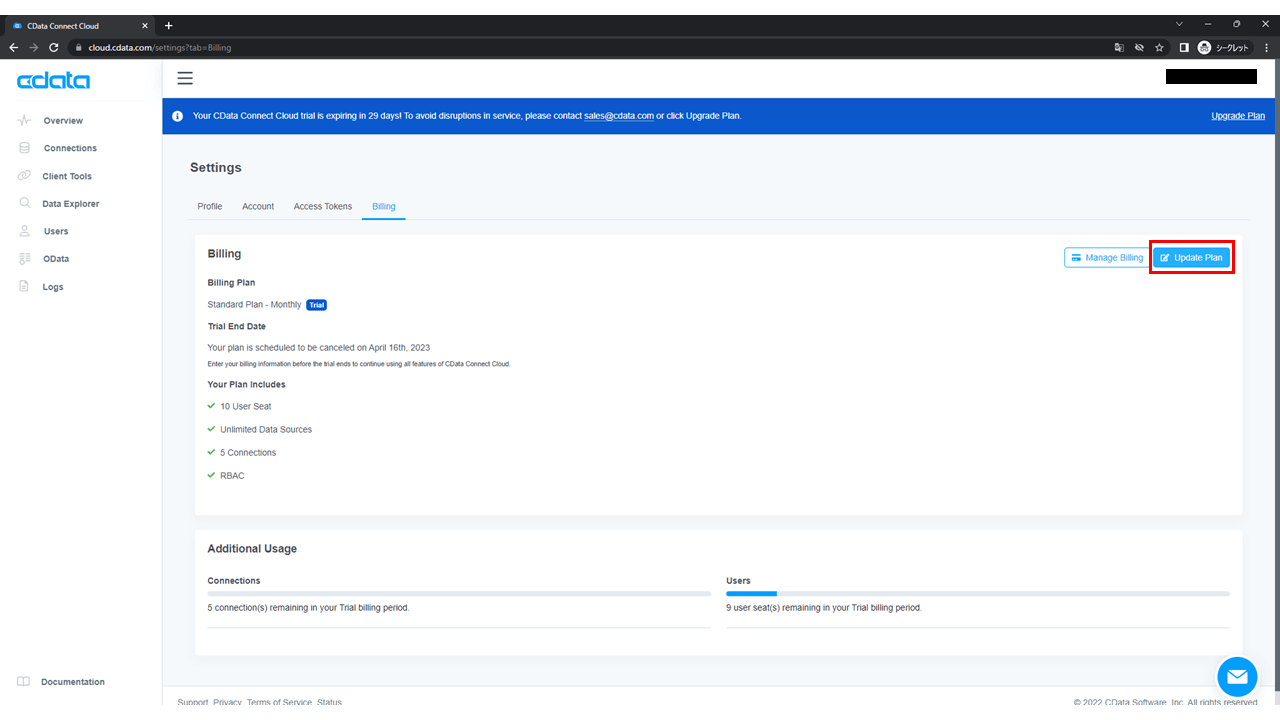Open Connections via the database icon
Viewport: 1280px width, 720px height.
pyautogui.click(x=25, y=148)
